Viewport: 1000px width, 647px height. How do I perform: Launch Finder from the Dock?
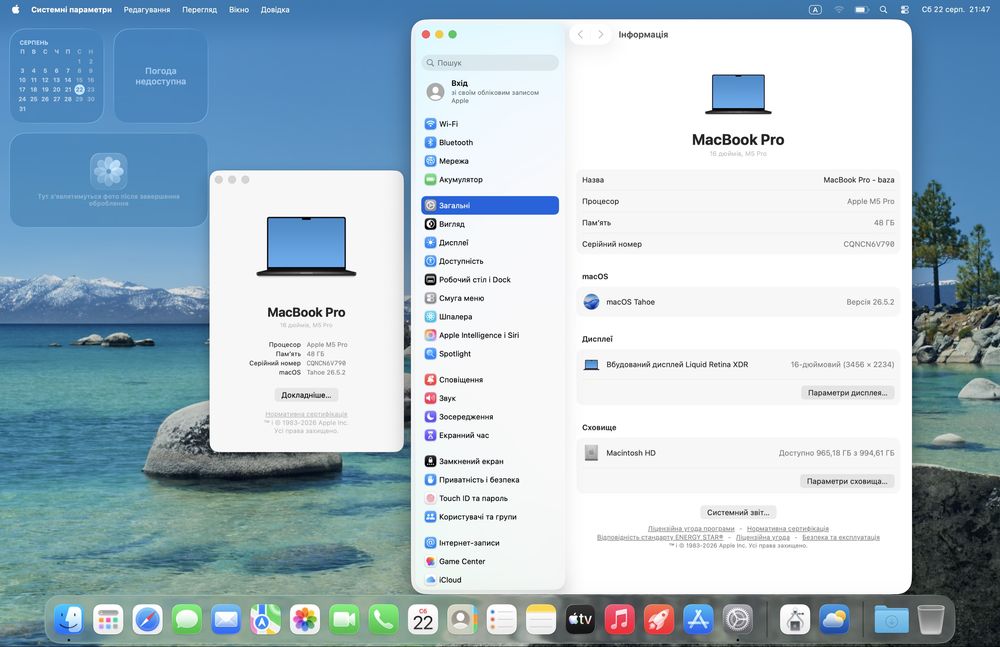point(68,619)
